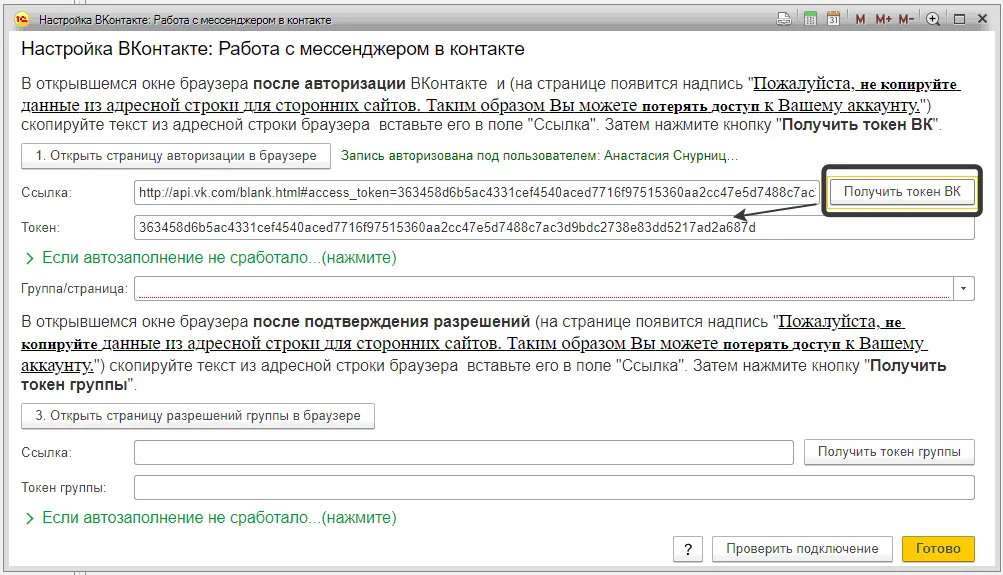Click the M- memory subtract button
Image resolution: width=1003 pixels, height=575 pixels.
[906, 19]
